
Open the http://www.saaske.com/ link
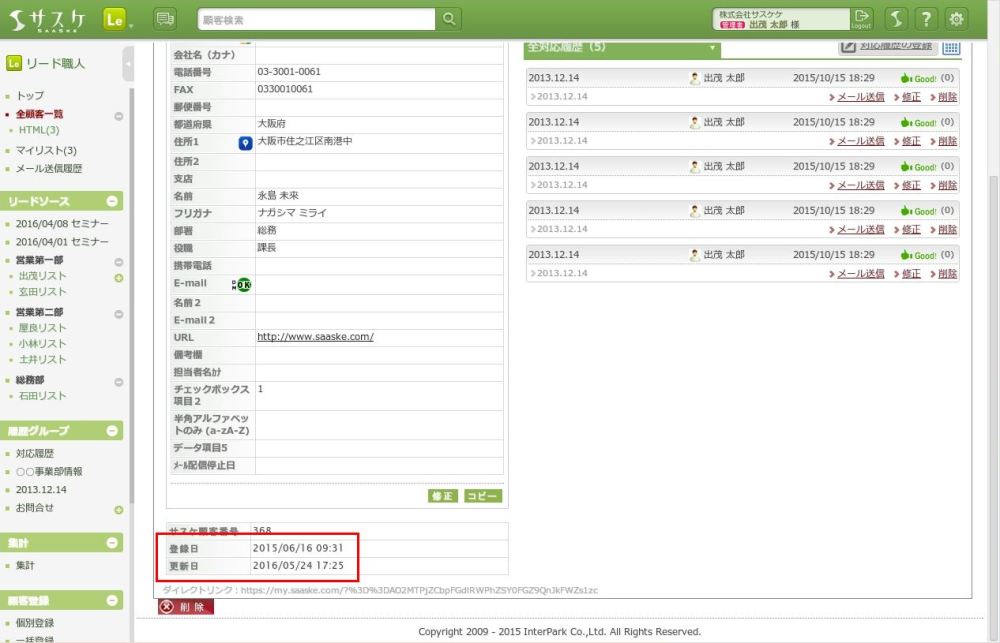[x=315, y=337]
